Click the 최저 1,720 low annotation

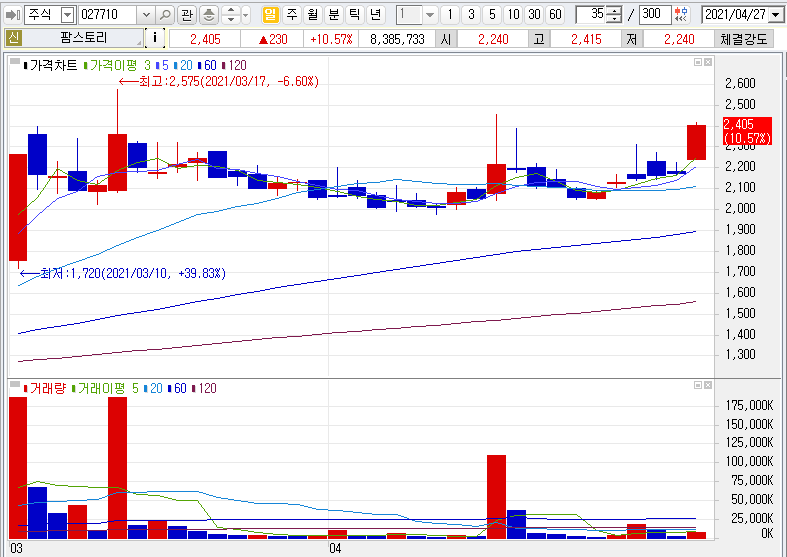coord(123,273)
